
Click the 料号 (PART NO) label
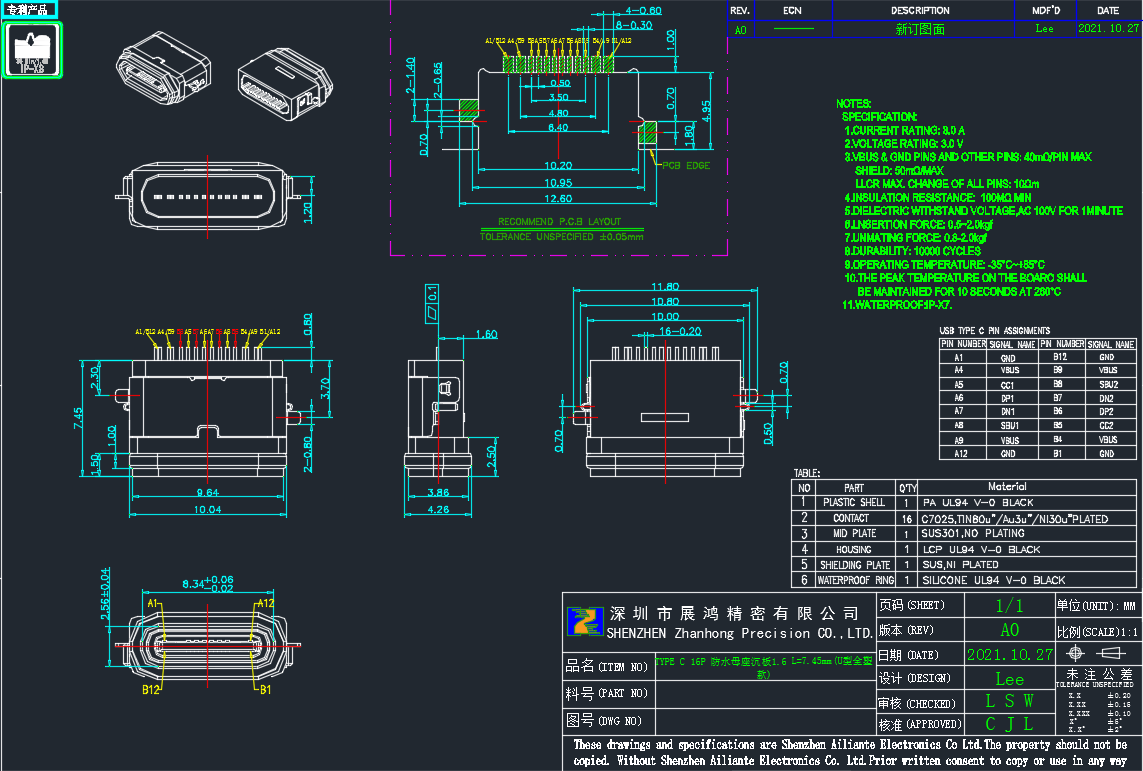coord(606,694)
